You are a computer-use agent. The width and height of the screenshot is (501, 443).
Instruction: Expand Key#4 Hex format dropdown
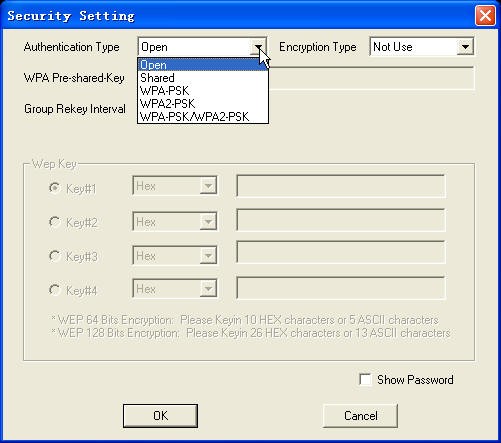pyautogui.click(x=208, y=289)
